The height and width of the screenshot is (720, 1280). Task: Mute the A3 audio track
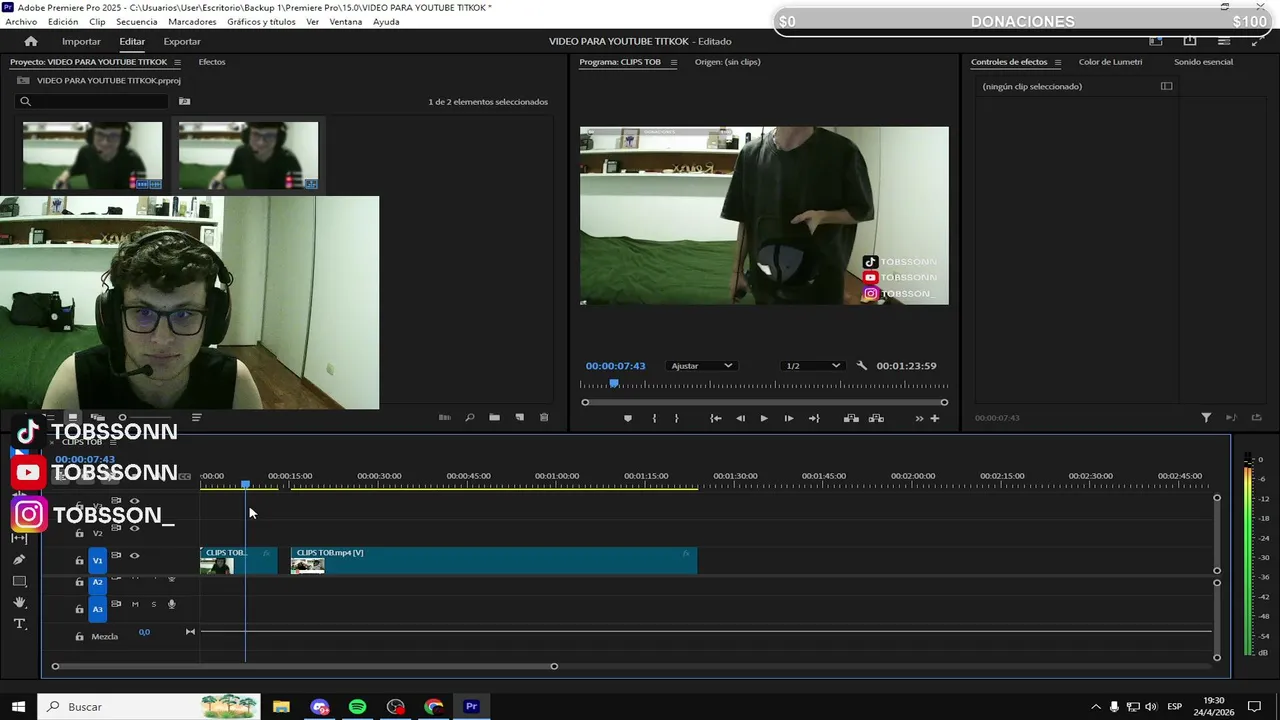click(x=135, y=604)
